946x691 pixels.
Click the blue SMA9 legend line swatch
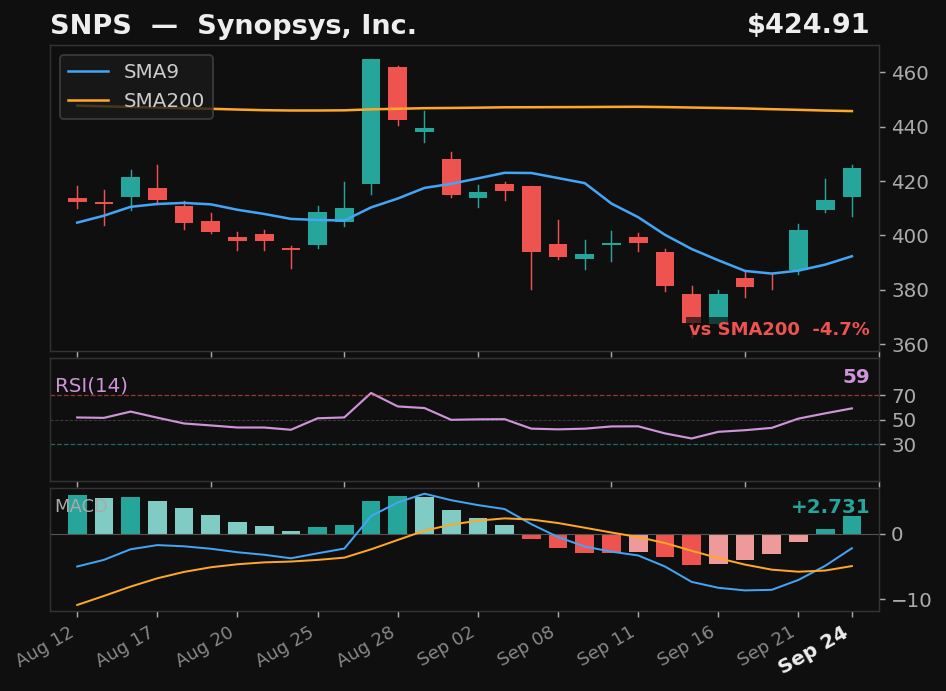89,72
